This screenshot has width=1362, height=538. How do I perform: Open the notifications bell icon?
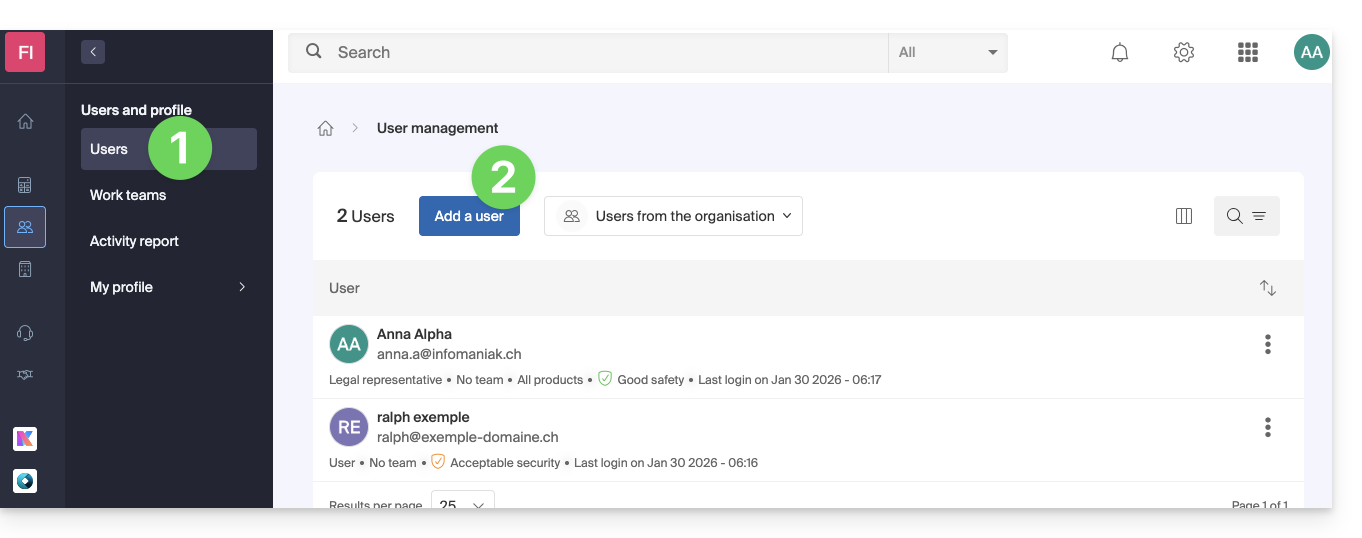click(x=1120, y=52)
